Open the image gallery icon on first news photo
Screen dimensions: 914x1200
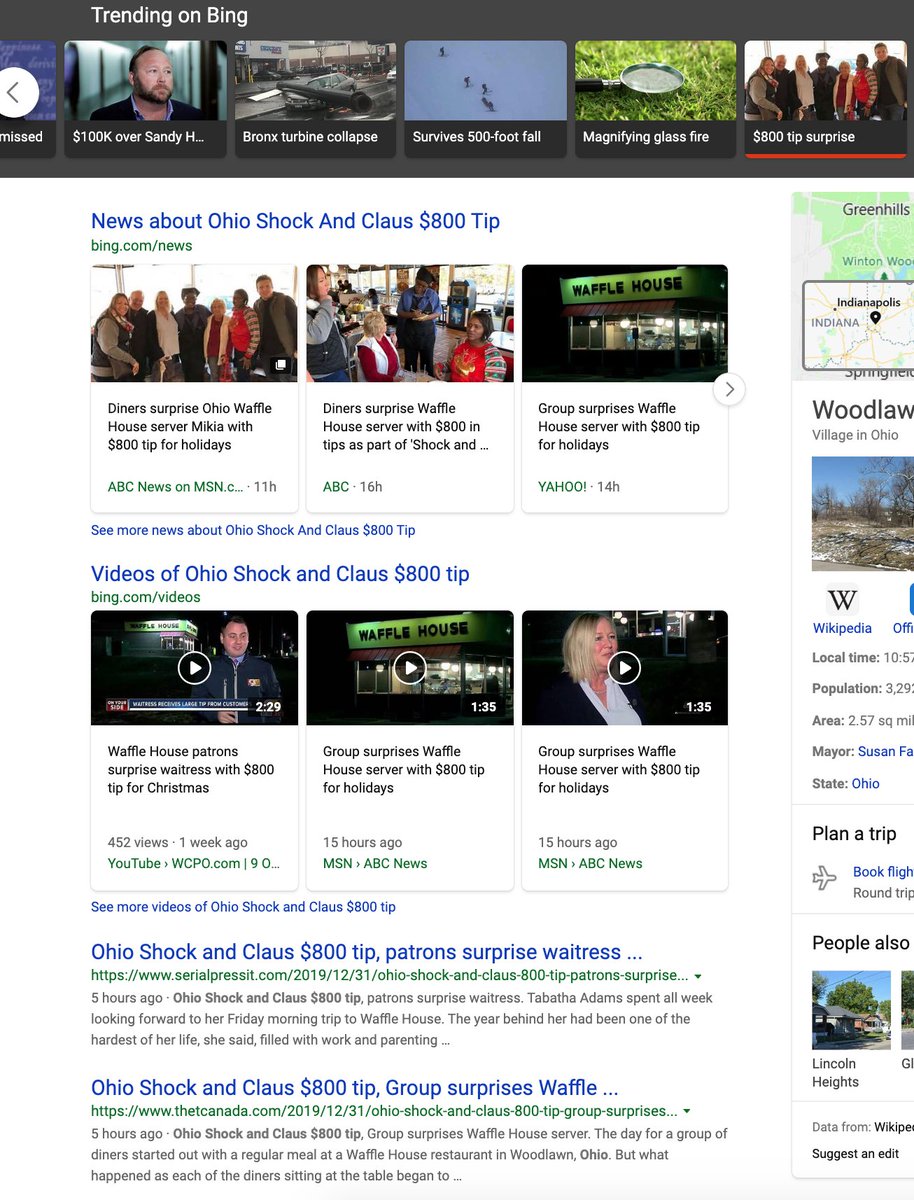tap(281, 365)
